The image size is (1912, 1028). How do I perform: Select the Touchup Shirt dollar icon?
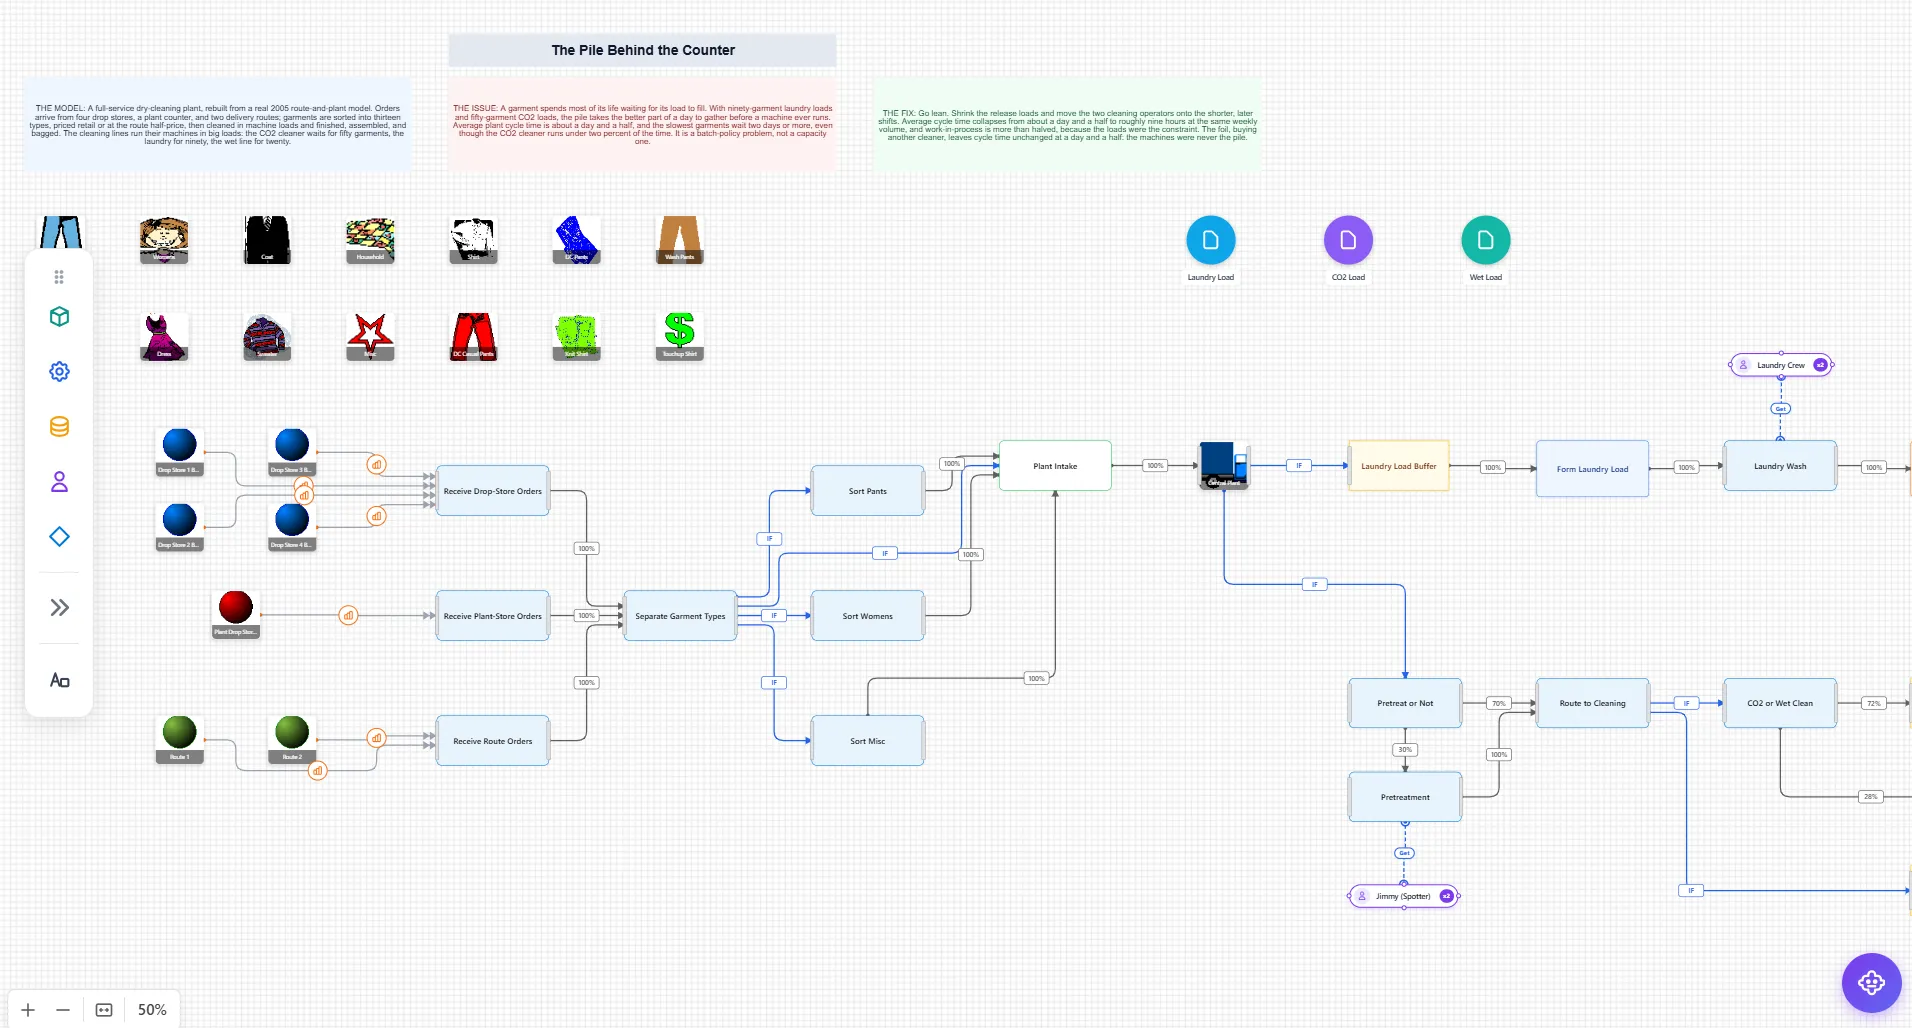679,337
